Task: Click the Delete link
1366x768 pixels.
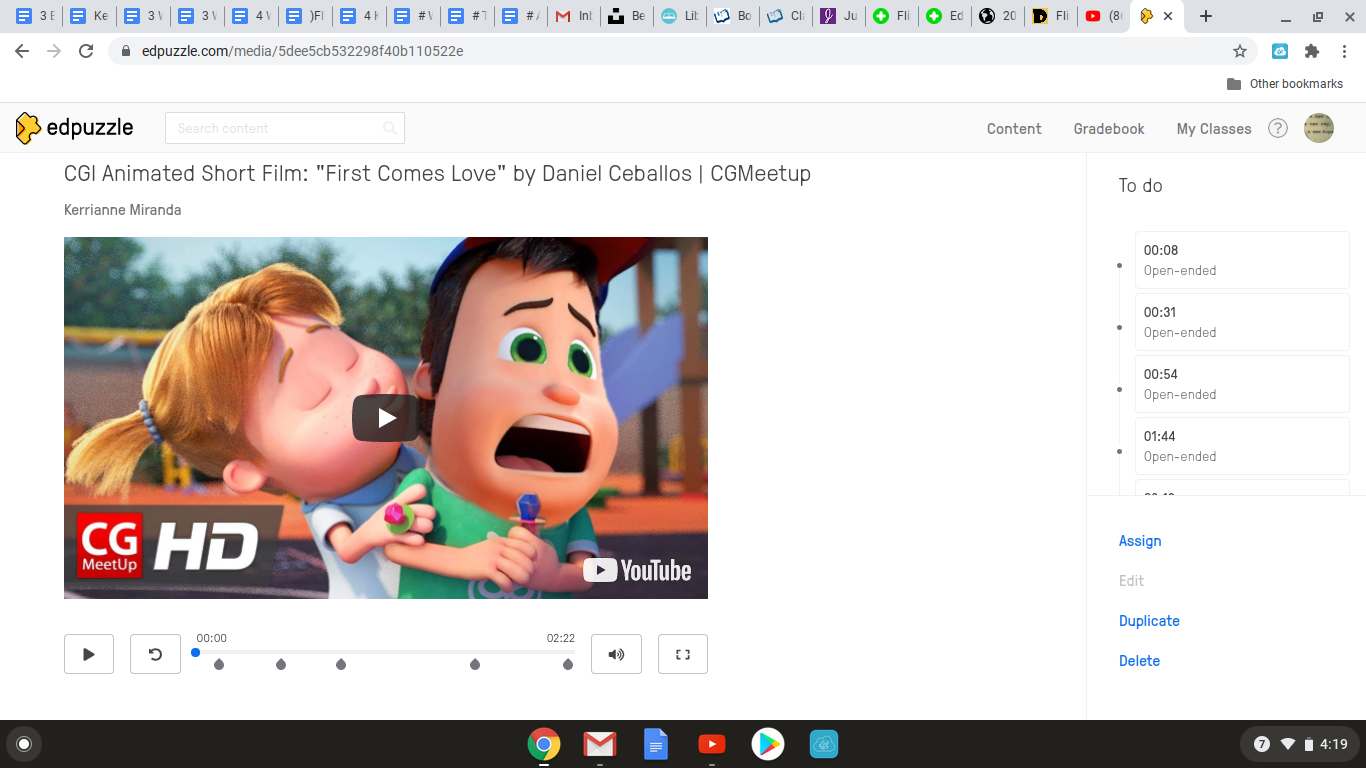Action: (x=1139, y=661)
